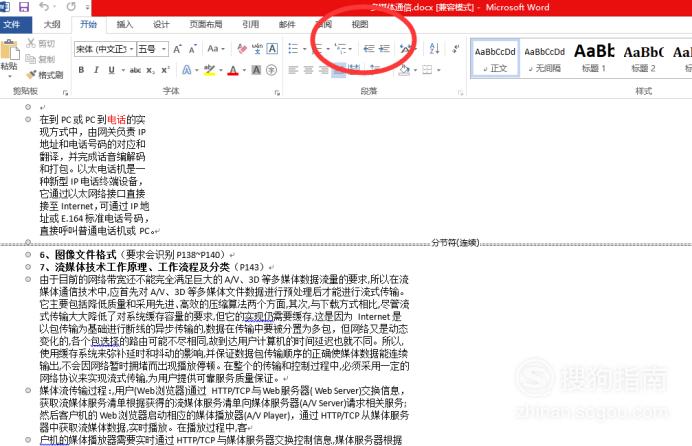Image resolution: width=692 pixels, height=446 pixels.
Task: Expand the borders dropdown arrow
Action: click(x=438, y=70)
